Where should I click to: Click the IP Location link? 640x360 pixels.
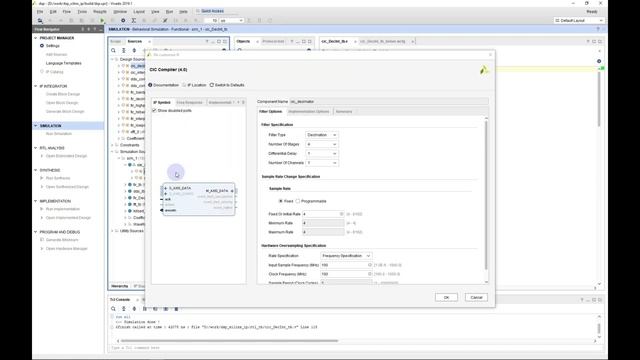point(196,85)
